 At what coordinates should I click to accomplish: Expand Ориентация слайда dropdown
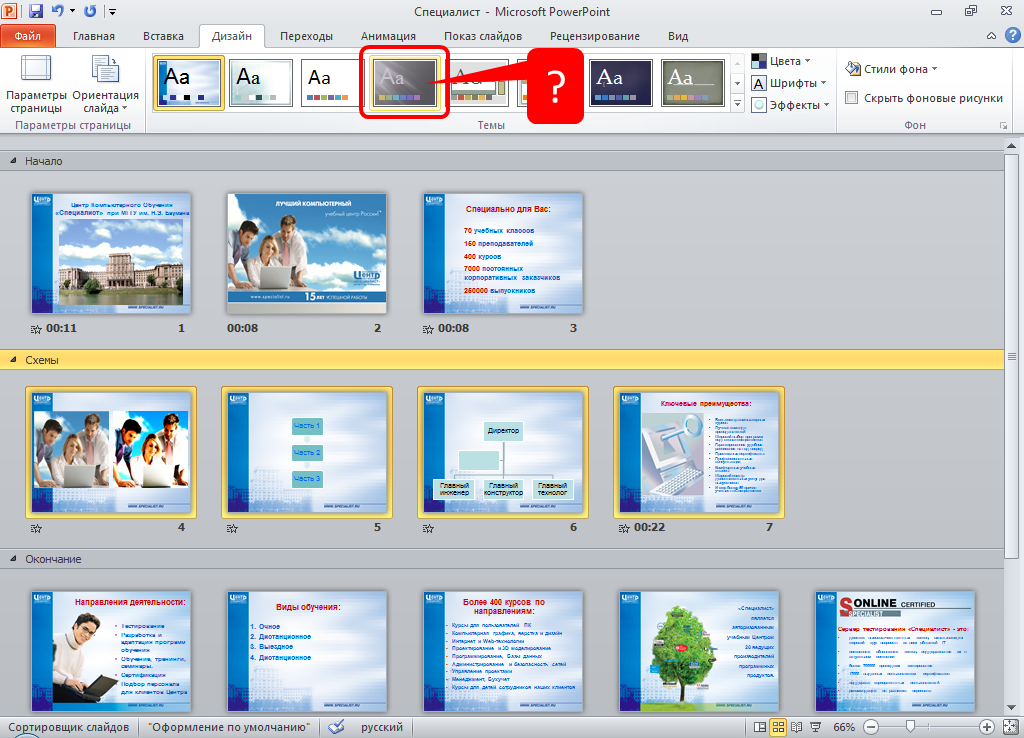click(x=104, y=84)
